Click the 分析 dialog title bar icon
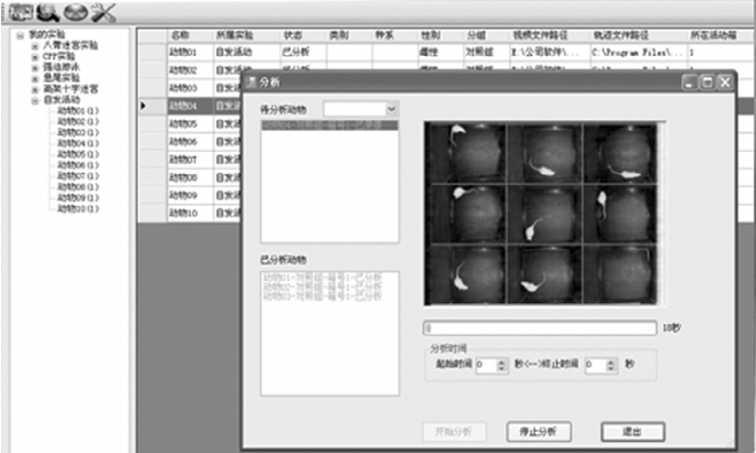Image resolution: width=756 pixels, height=453 pixels. [x=251, y=82]
